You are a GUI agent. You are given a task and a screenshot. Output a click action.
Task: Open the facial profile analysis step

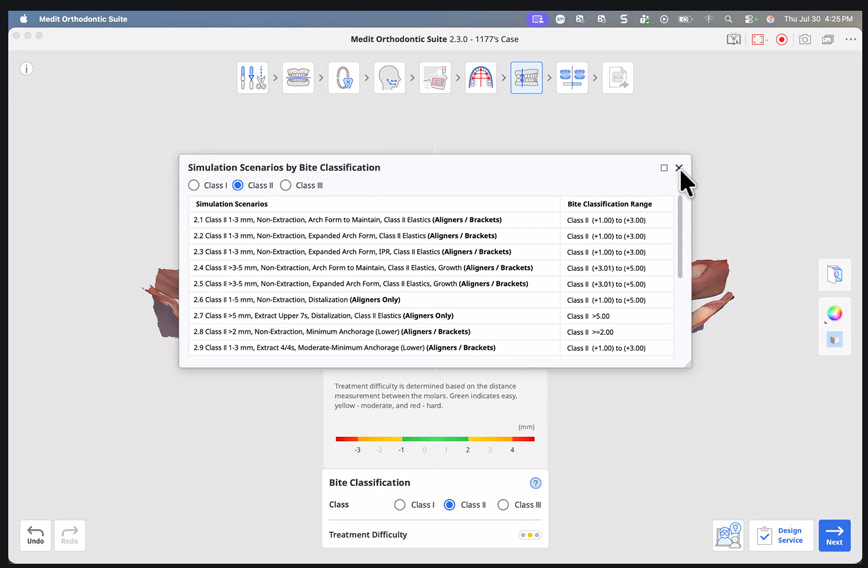(x=389, y=78)
